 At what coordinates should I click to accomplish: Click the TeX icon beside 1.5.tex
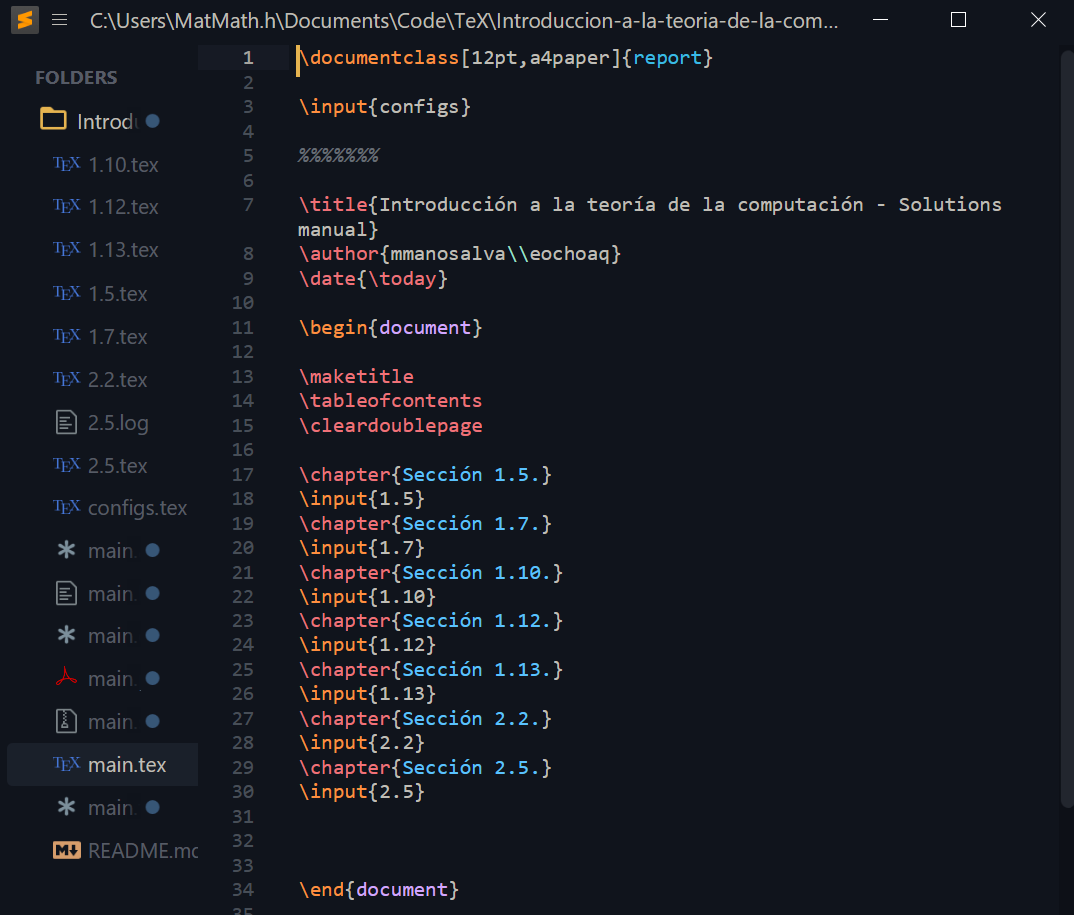[x=66, y=293]
